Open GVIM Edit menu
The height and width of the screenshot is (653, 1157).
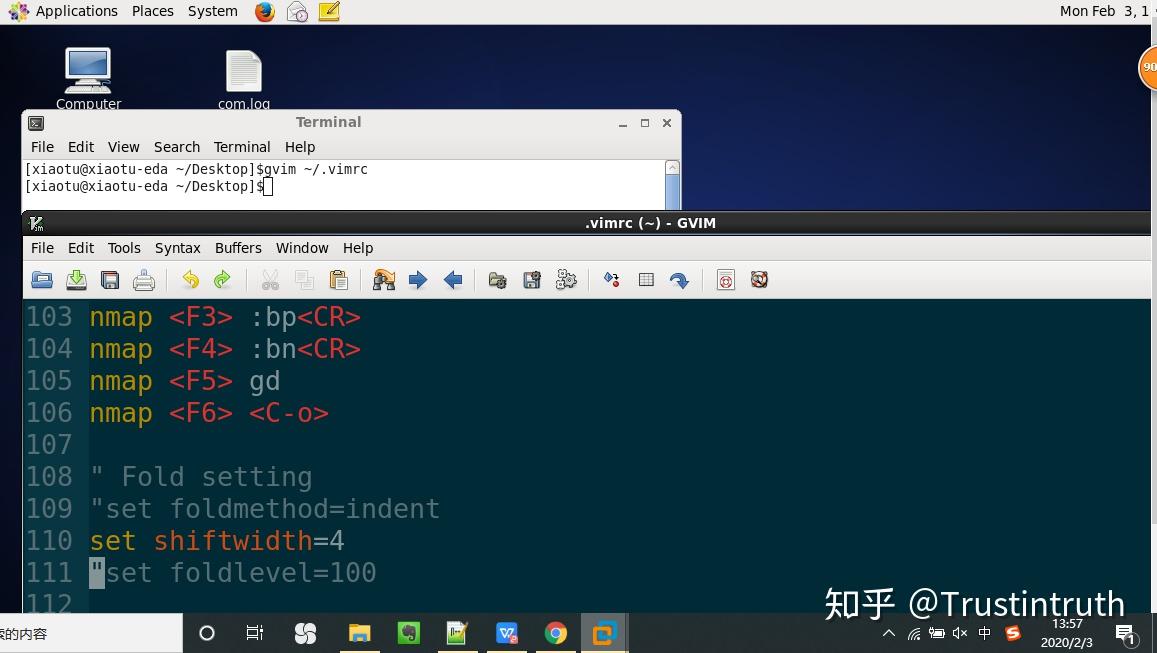(80, 248)
